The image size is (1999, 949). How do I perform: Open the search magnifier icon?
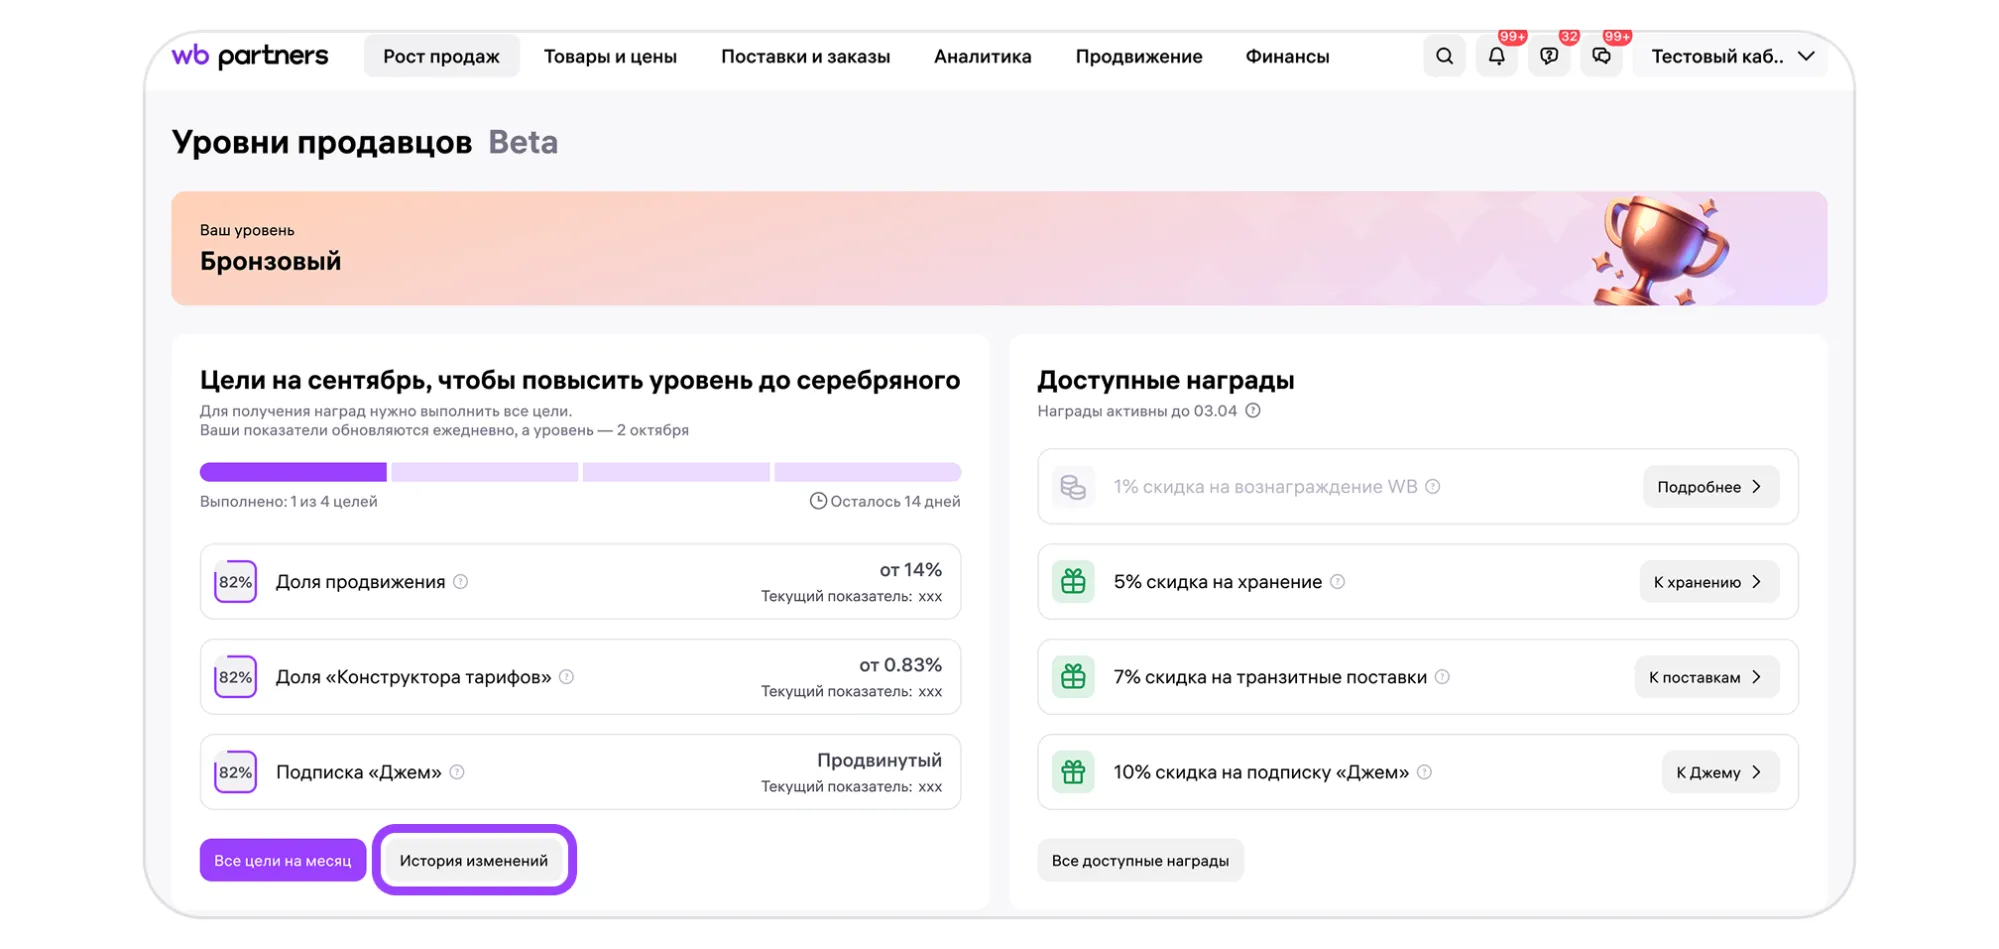coord(1444,56)
